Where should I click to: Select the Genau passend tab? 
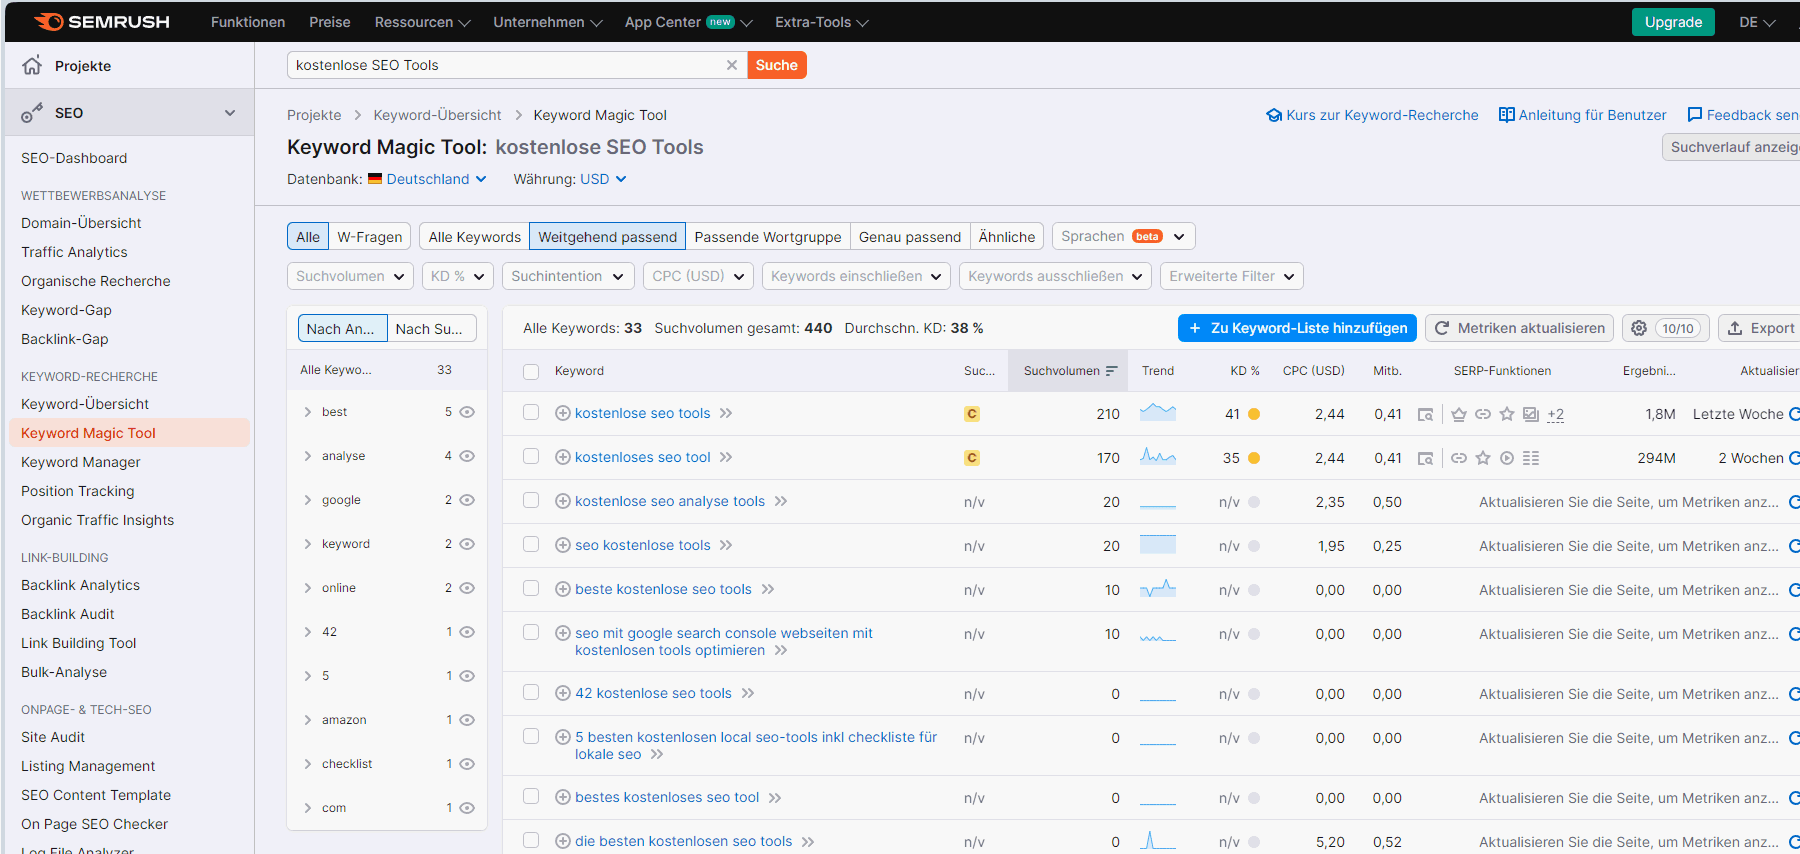click(x=910, y=237)
